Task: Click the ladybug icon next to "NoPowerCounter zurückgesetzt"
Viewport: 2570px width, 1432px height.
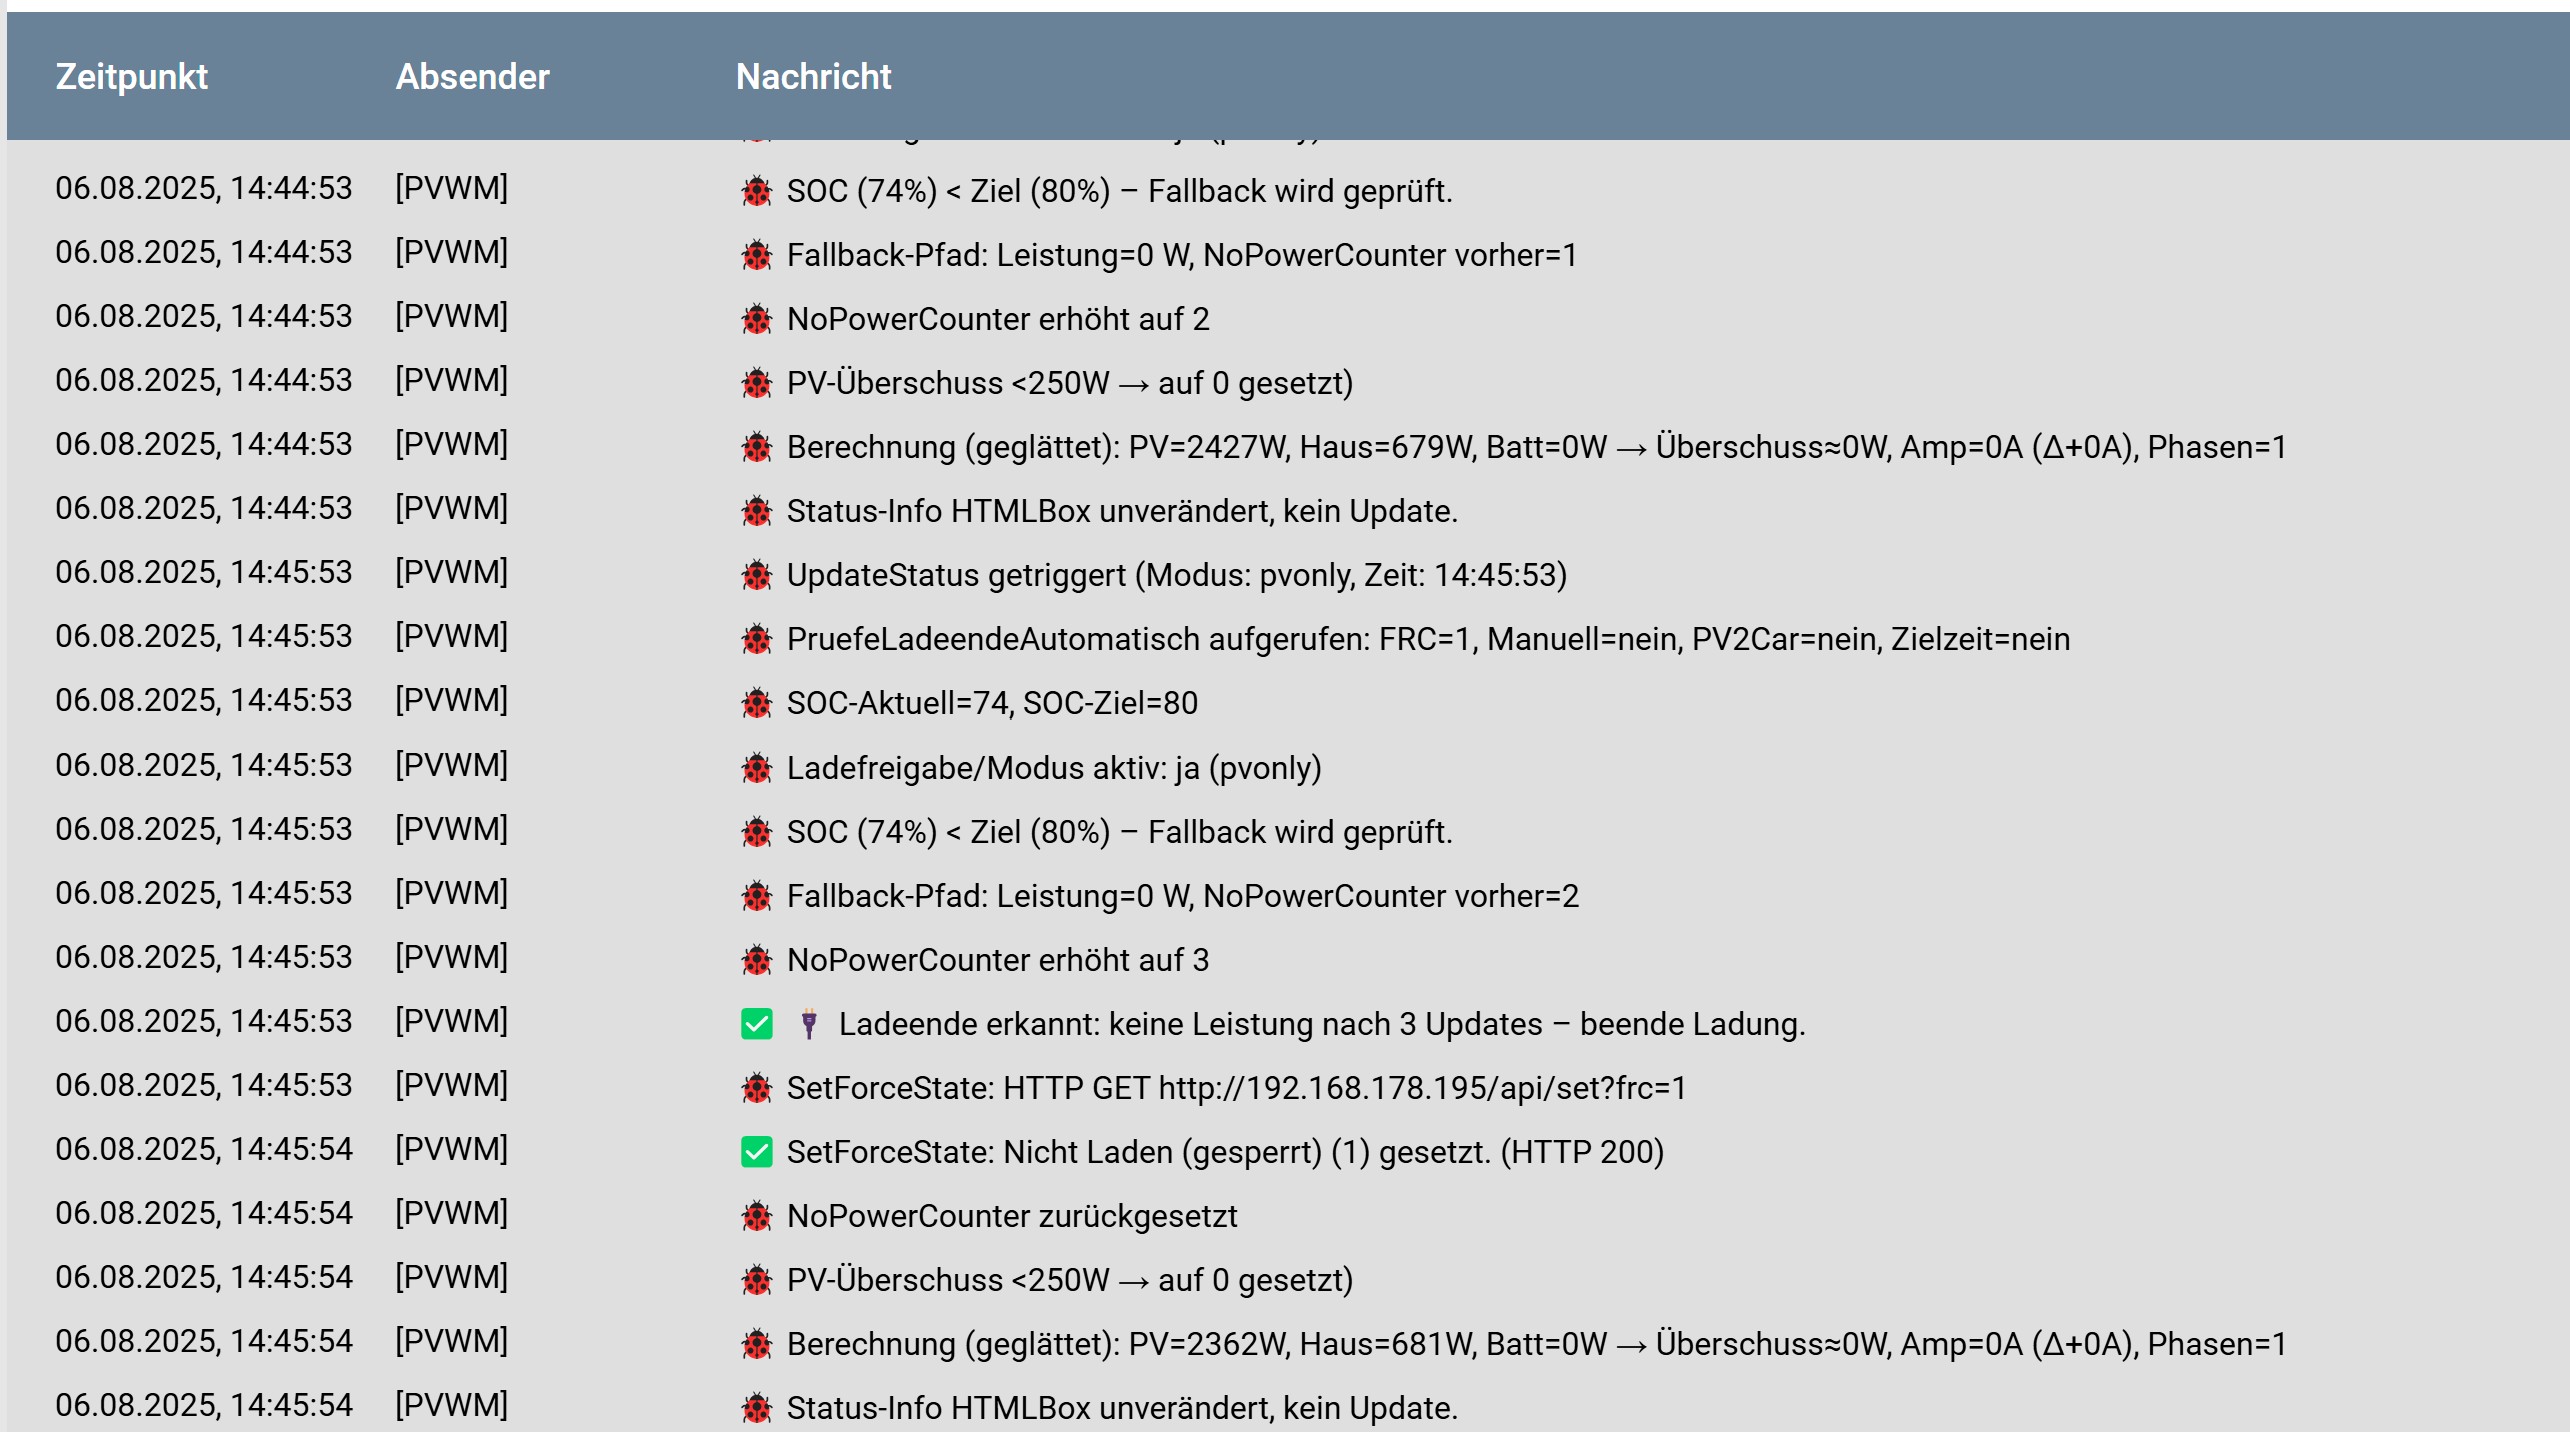Action: tap(757, 1217)
